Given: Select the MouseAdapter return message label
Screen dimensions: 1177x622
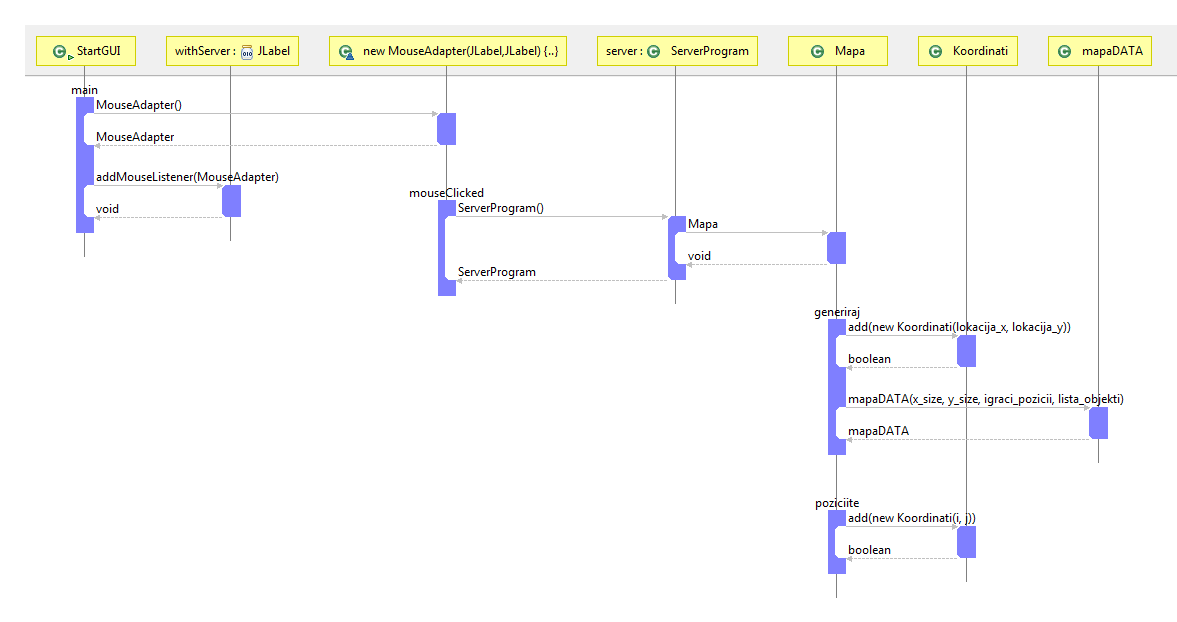Looking at the screenshot, I should click(x=135, y=137).
